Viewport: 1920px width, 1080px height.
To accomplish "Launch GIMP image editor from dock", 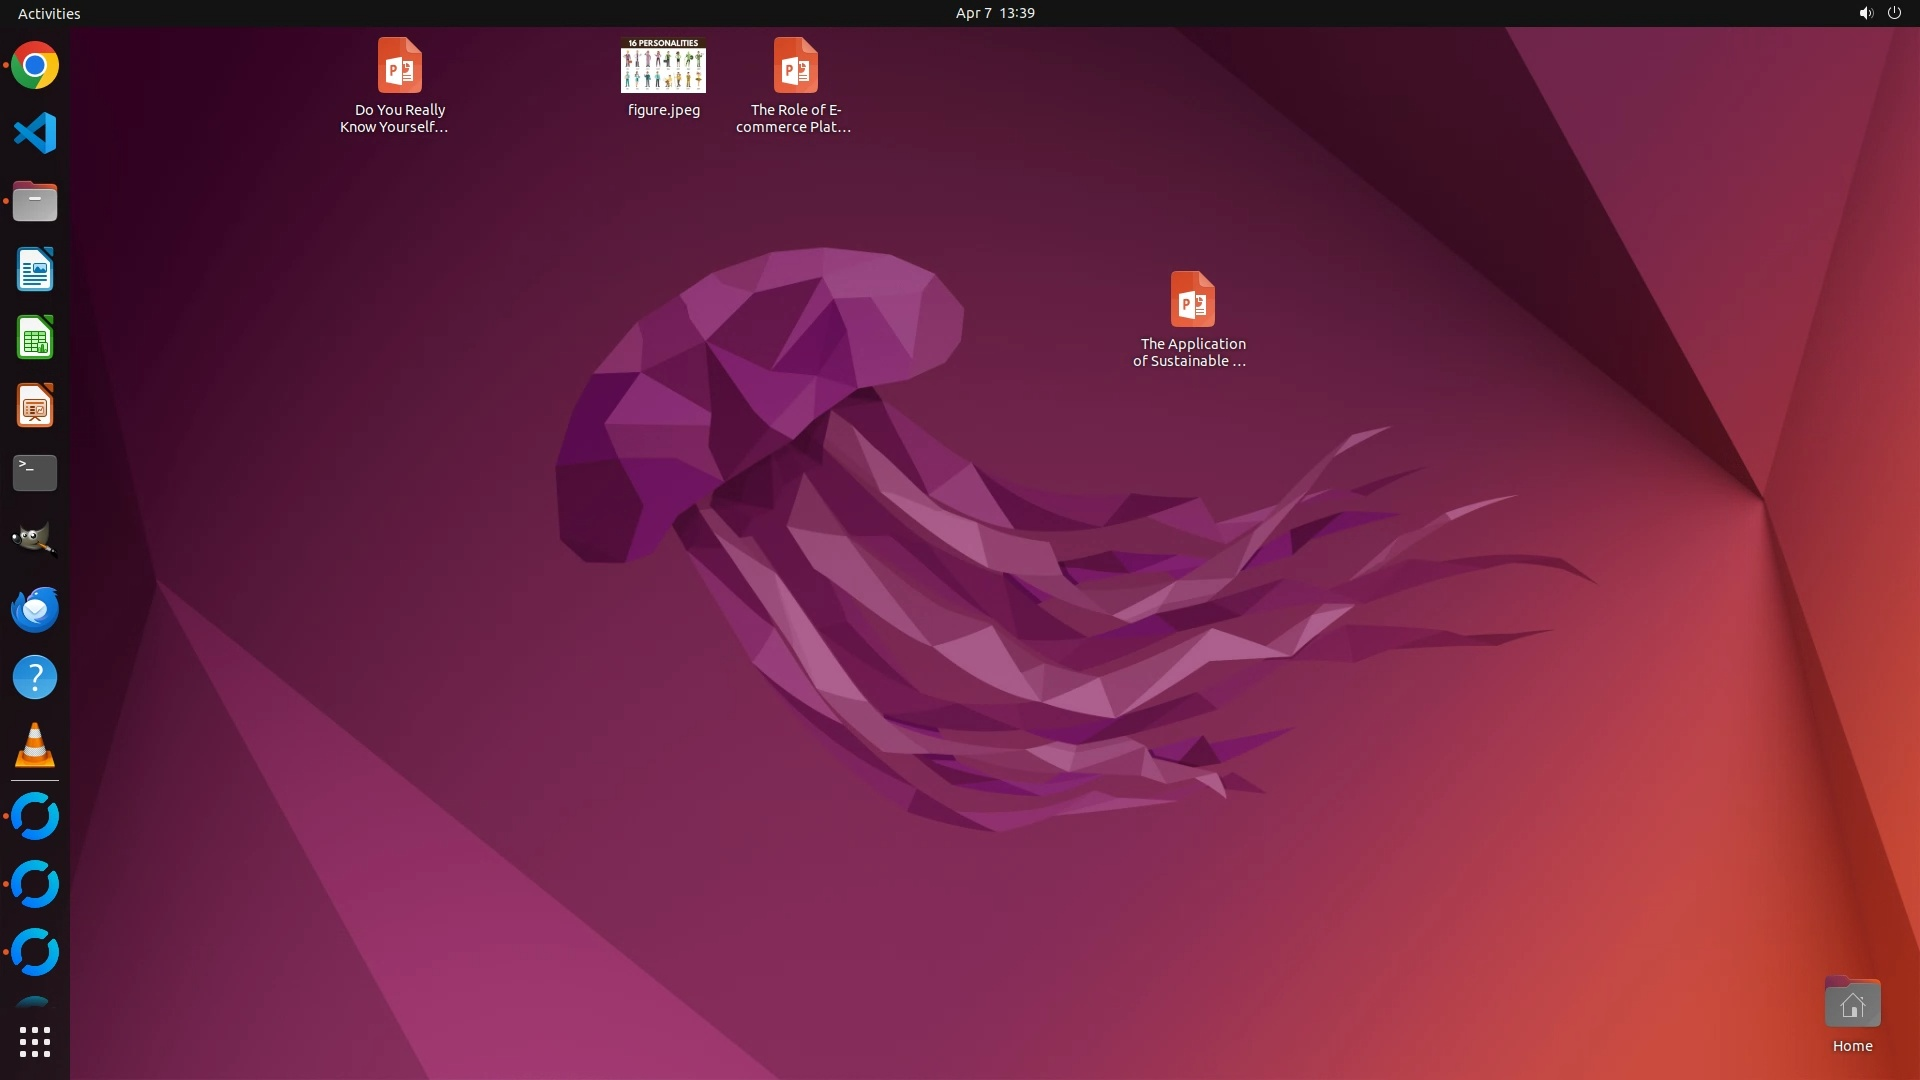I will coord(35,541).
